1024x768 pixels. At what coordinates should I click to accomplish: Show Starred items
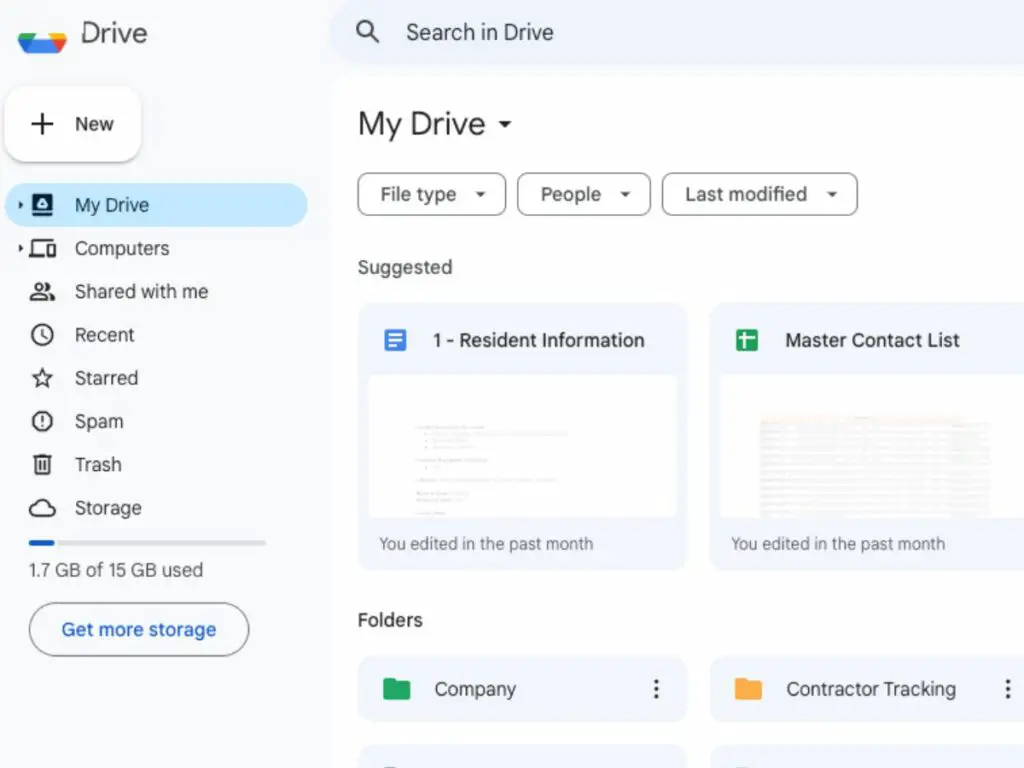[157, 378]
